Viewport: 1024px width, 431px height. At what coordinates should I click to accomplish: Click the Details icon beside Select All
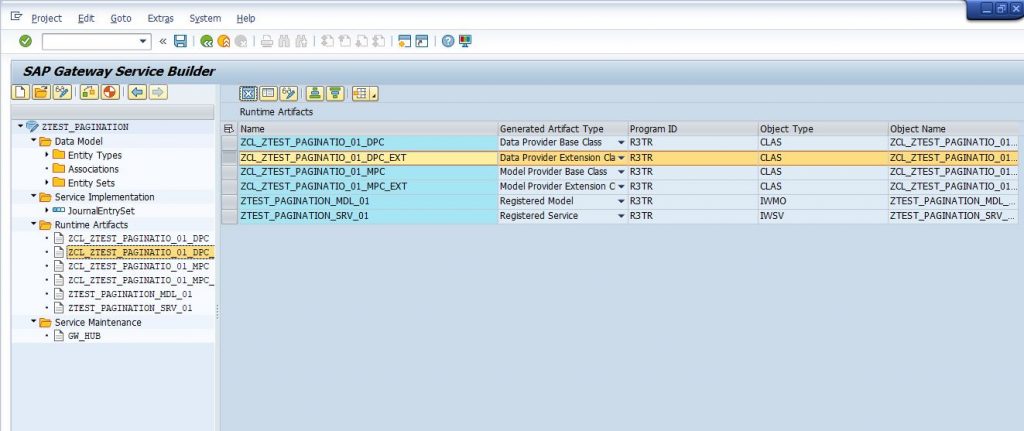tap(268, 93)
